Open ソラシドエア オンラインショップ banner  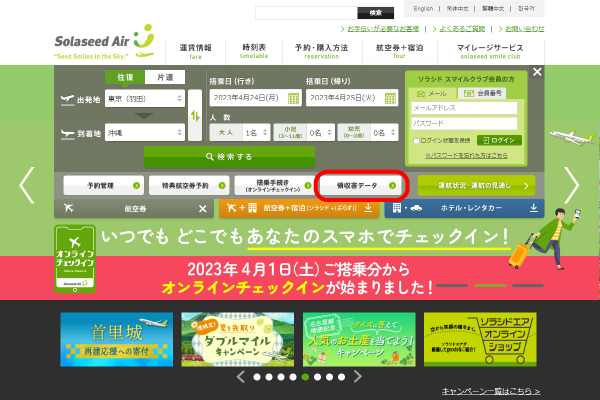480,340
